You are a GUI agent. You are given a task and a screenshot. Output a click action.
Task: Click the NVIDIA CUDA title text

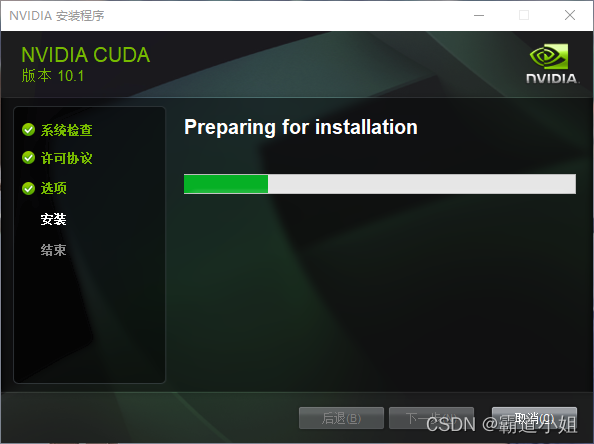pyautogui.click(x=86, y=55)
